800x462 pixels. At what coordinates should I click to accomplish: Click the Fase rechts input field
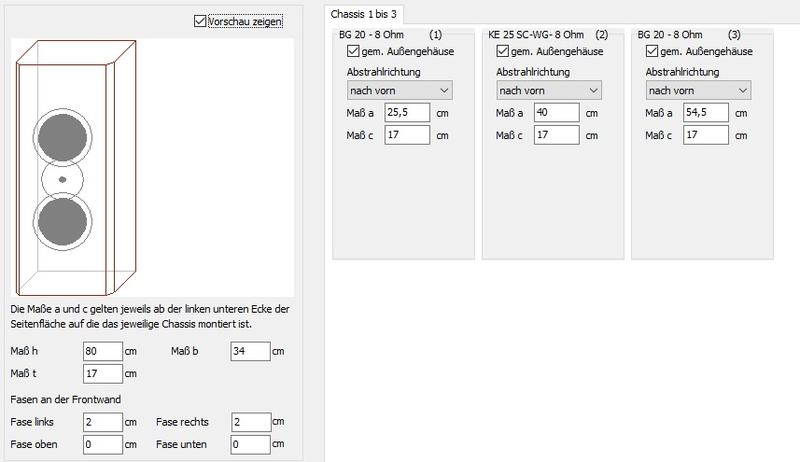250,422
